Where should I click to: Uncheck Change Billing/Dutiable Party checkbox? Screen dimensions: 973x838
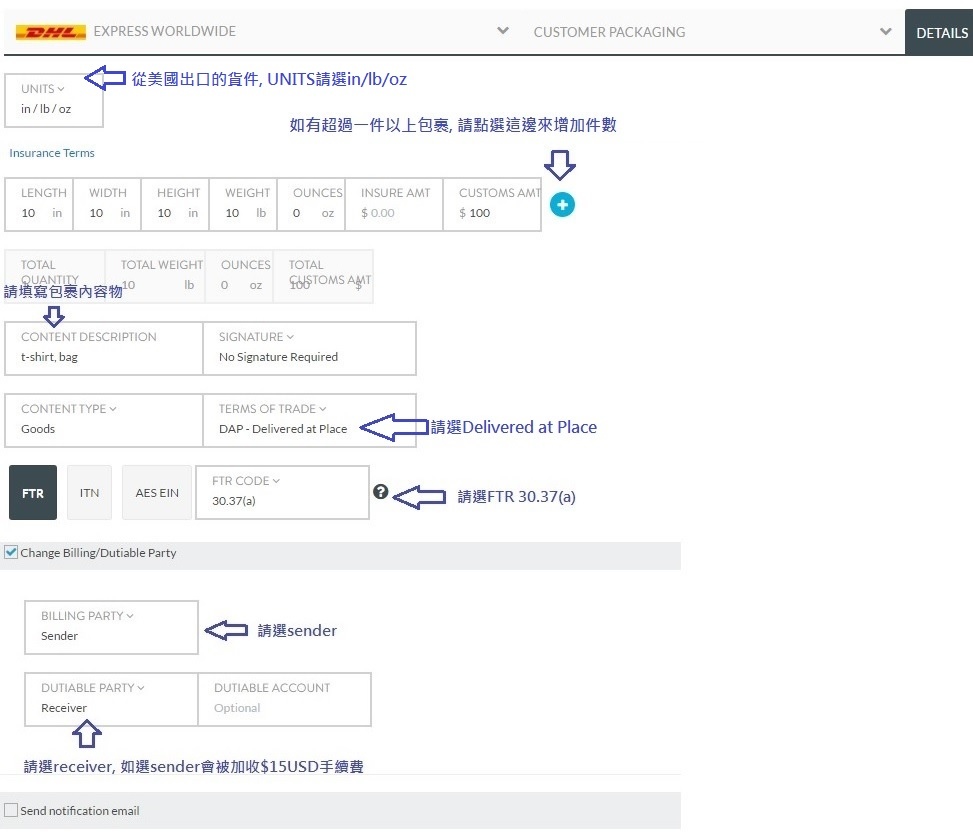11,552
